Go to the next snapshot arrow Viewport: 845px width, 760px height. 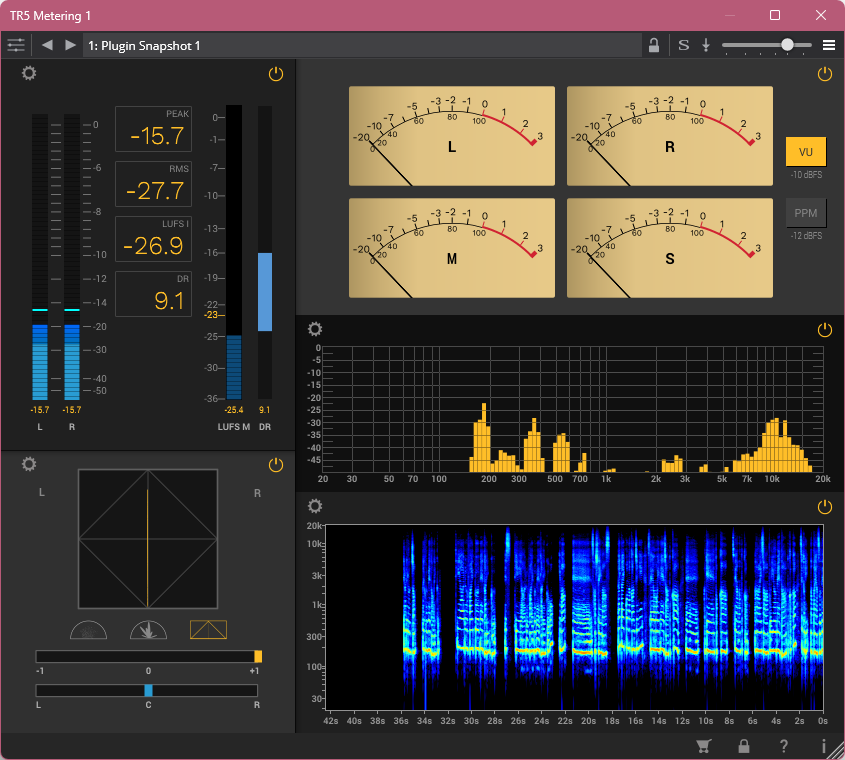pyautogui.click(x=70, y=45)
